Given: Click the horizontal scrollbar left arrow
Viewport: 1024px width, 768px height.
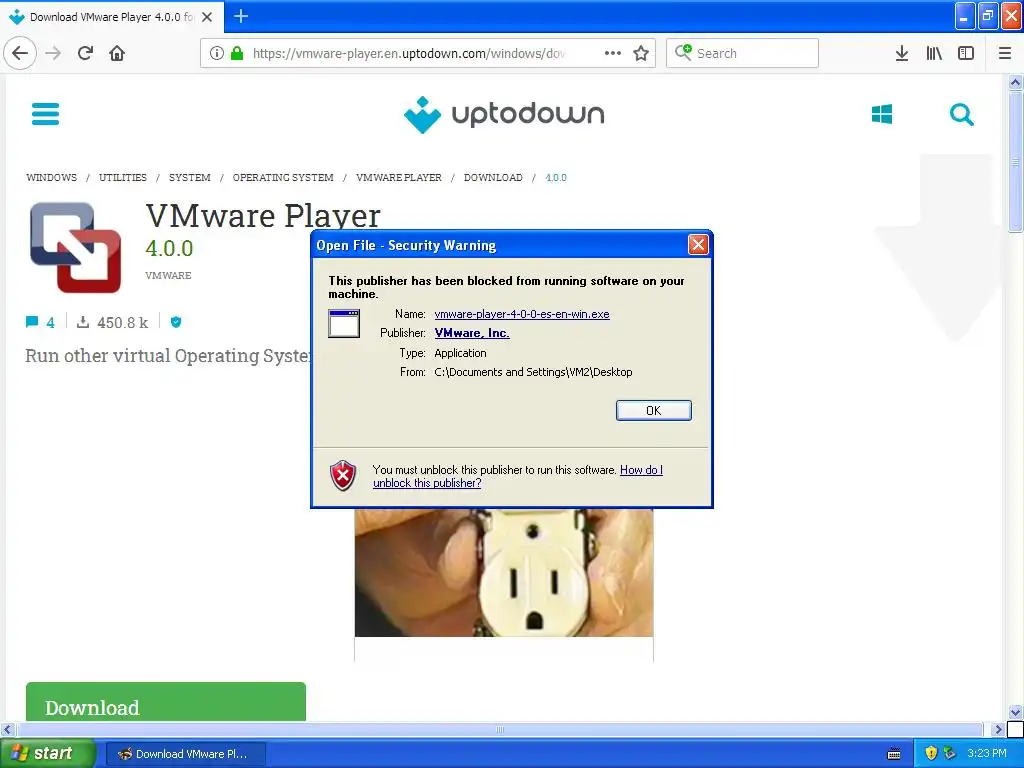Looking at the screenshot, I should click(8, 729).
